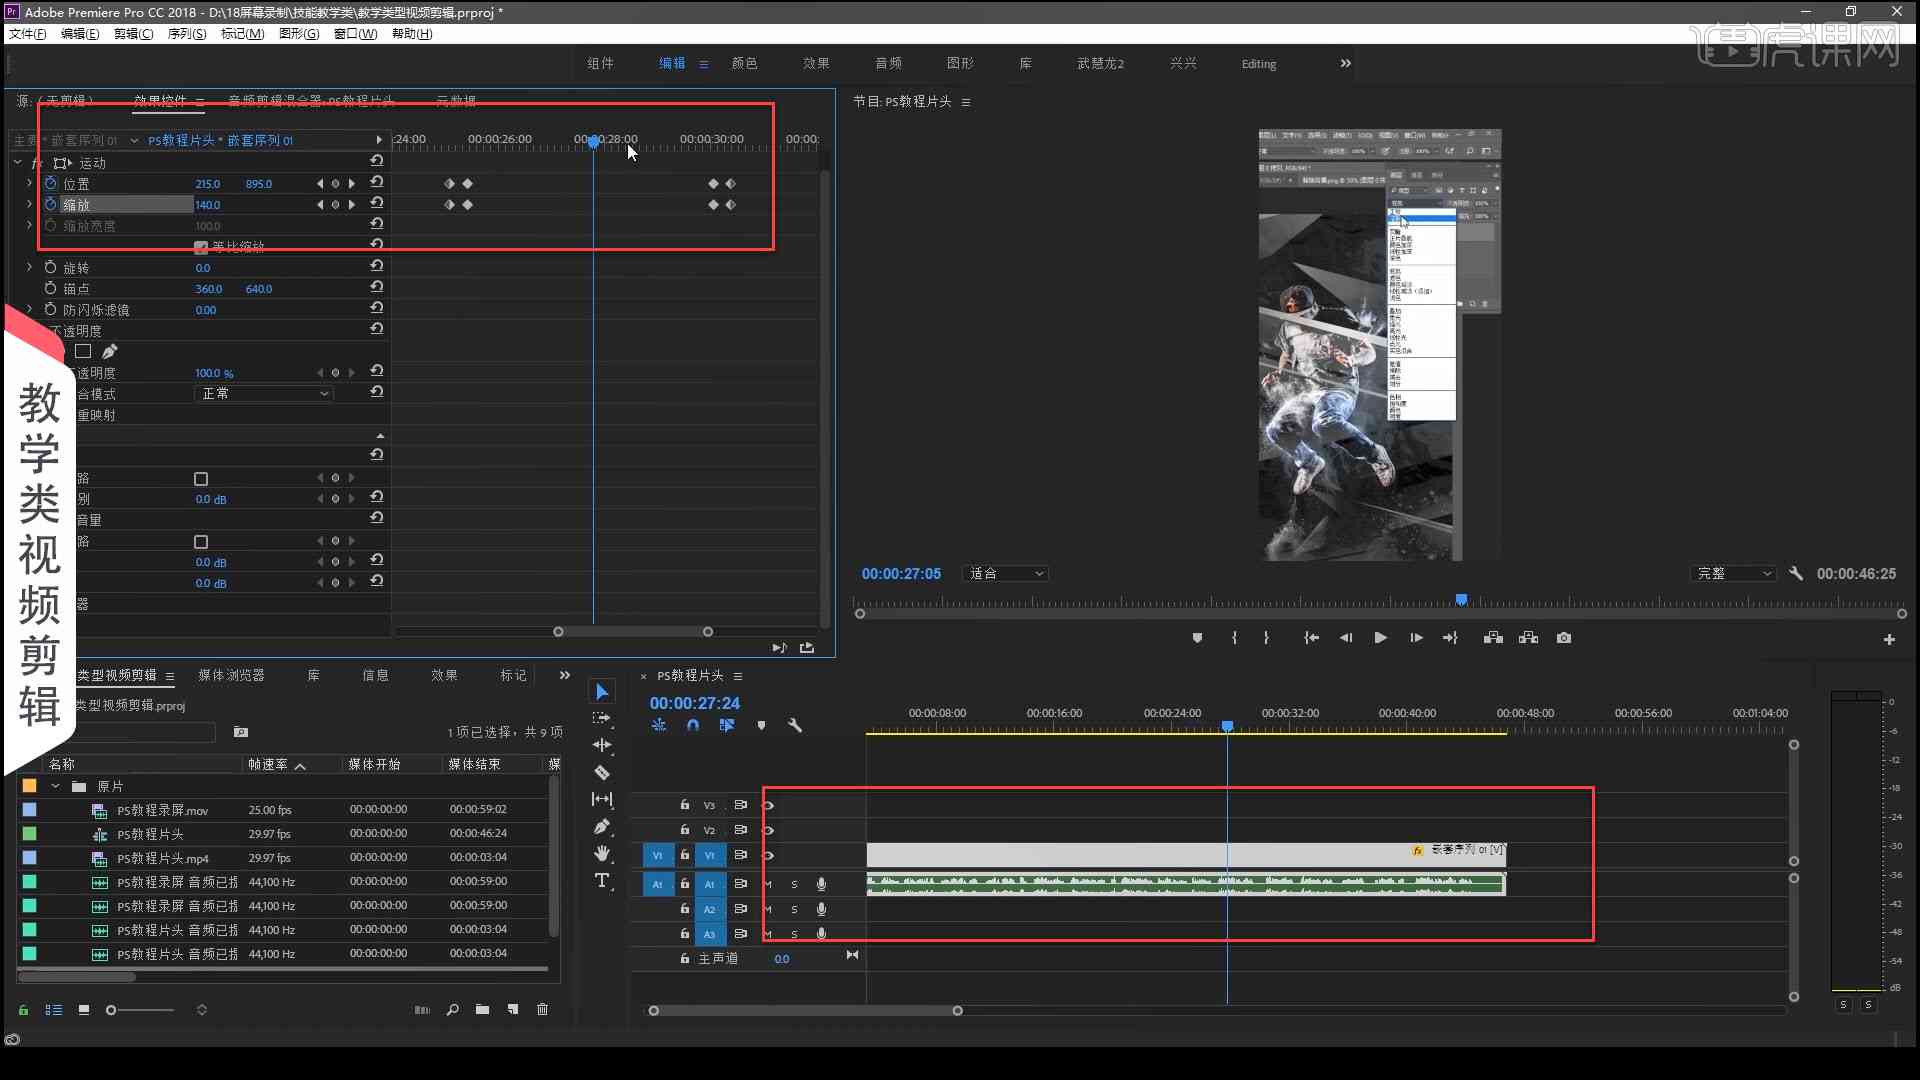1920x1080 pixels.
Task: Open the 序列(S) menu
Action: click(187, 34)
